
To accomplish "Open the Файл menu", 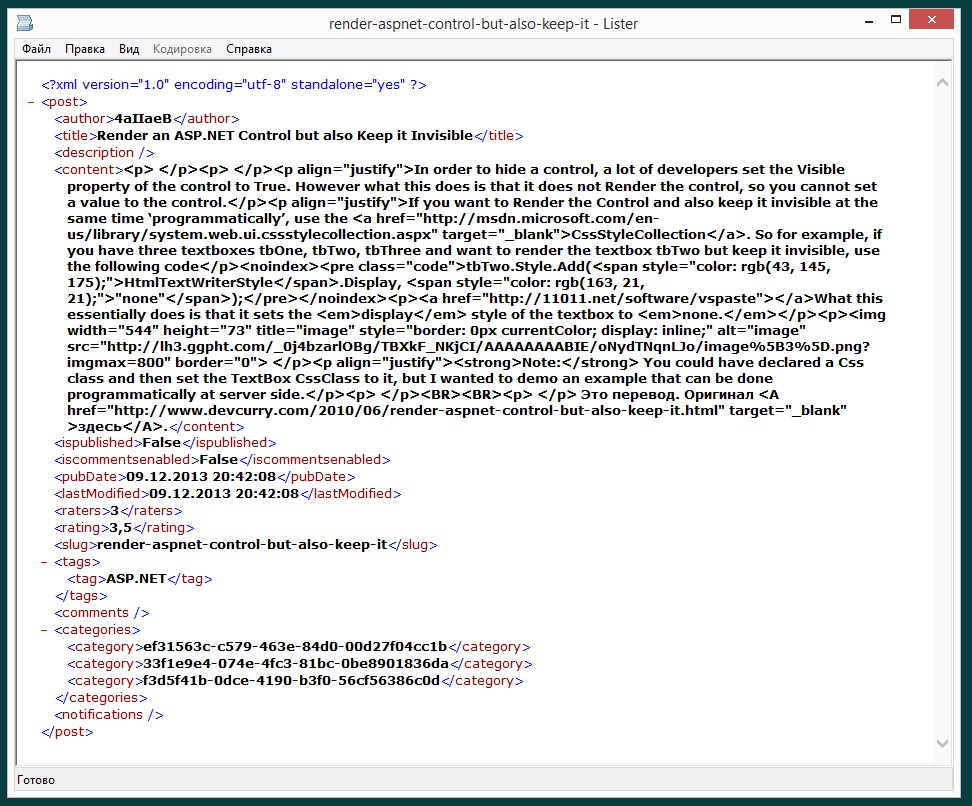I will click(x=37, y=49).
